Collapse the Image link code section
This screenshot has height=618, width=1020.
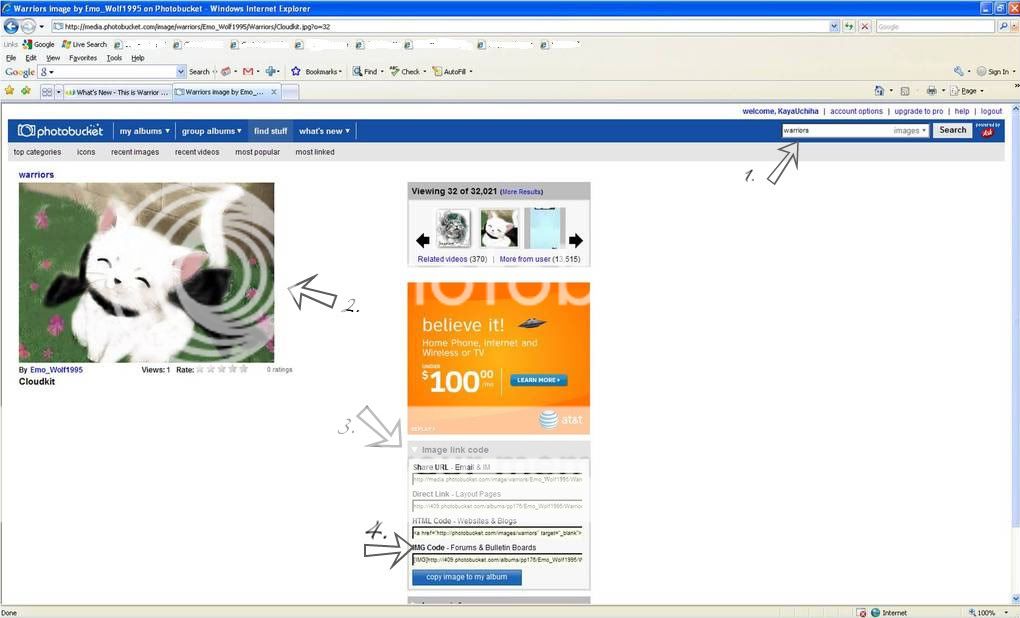click(414, 449)
